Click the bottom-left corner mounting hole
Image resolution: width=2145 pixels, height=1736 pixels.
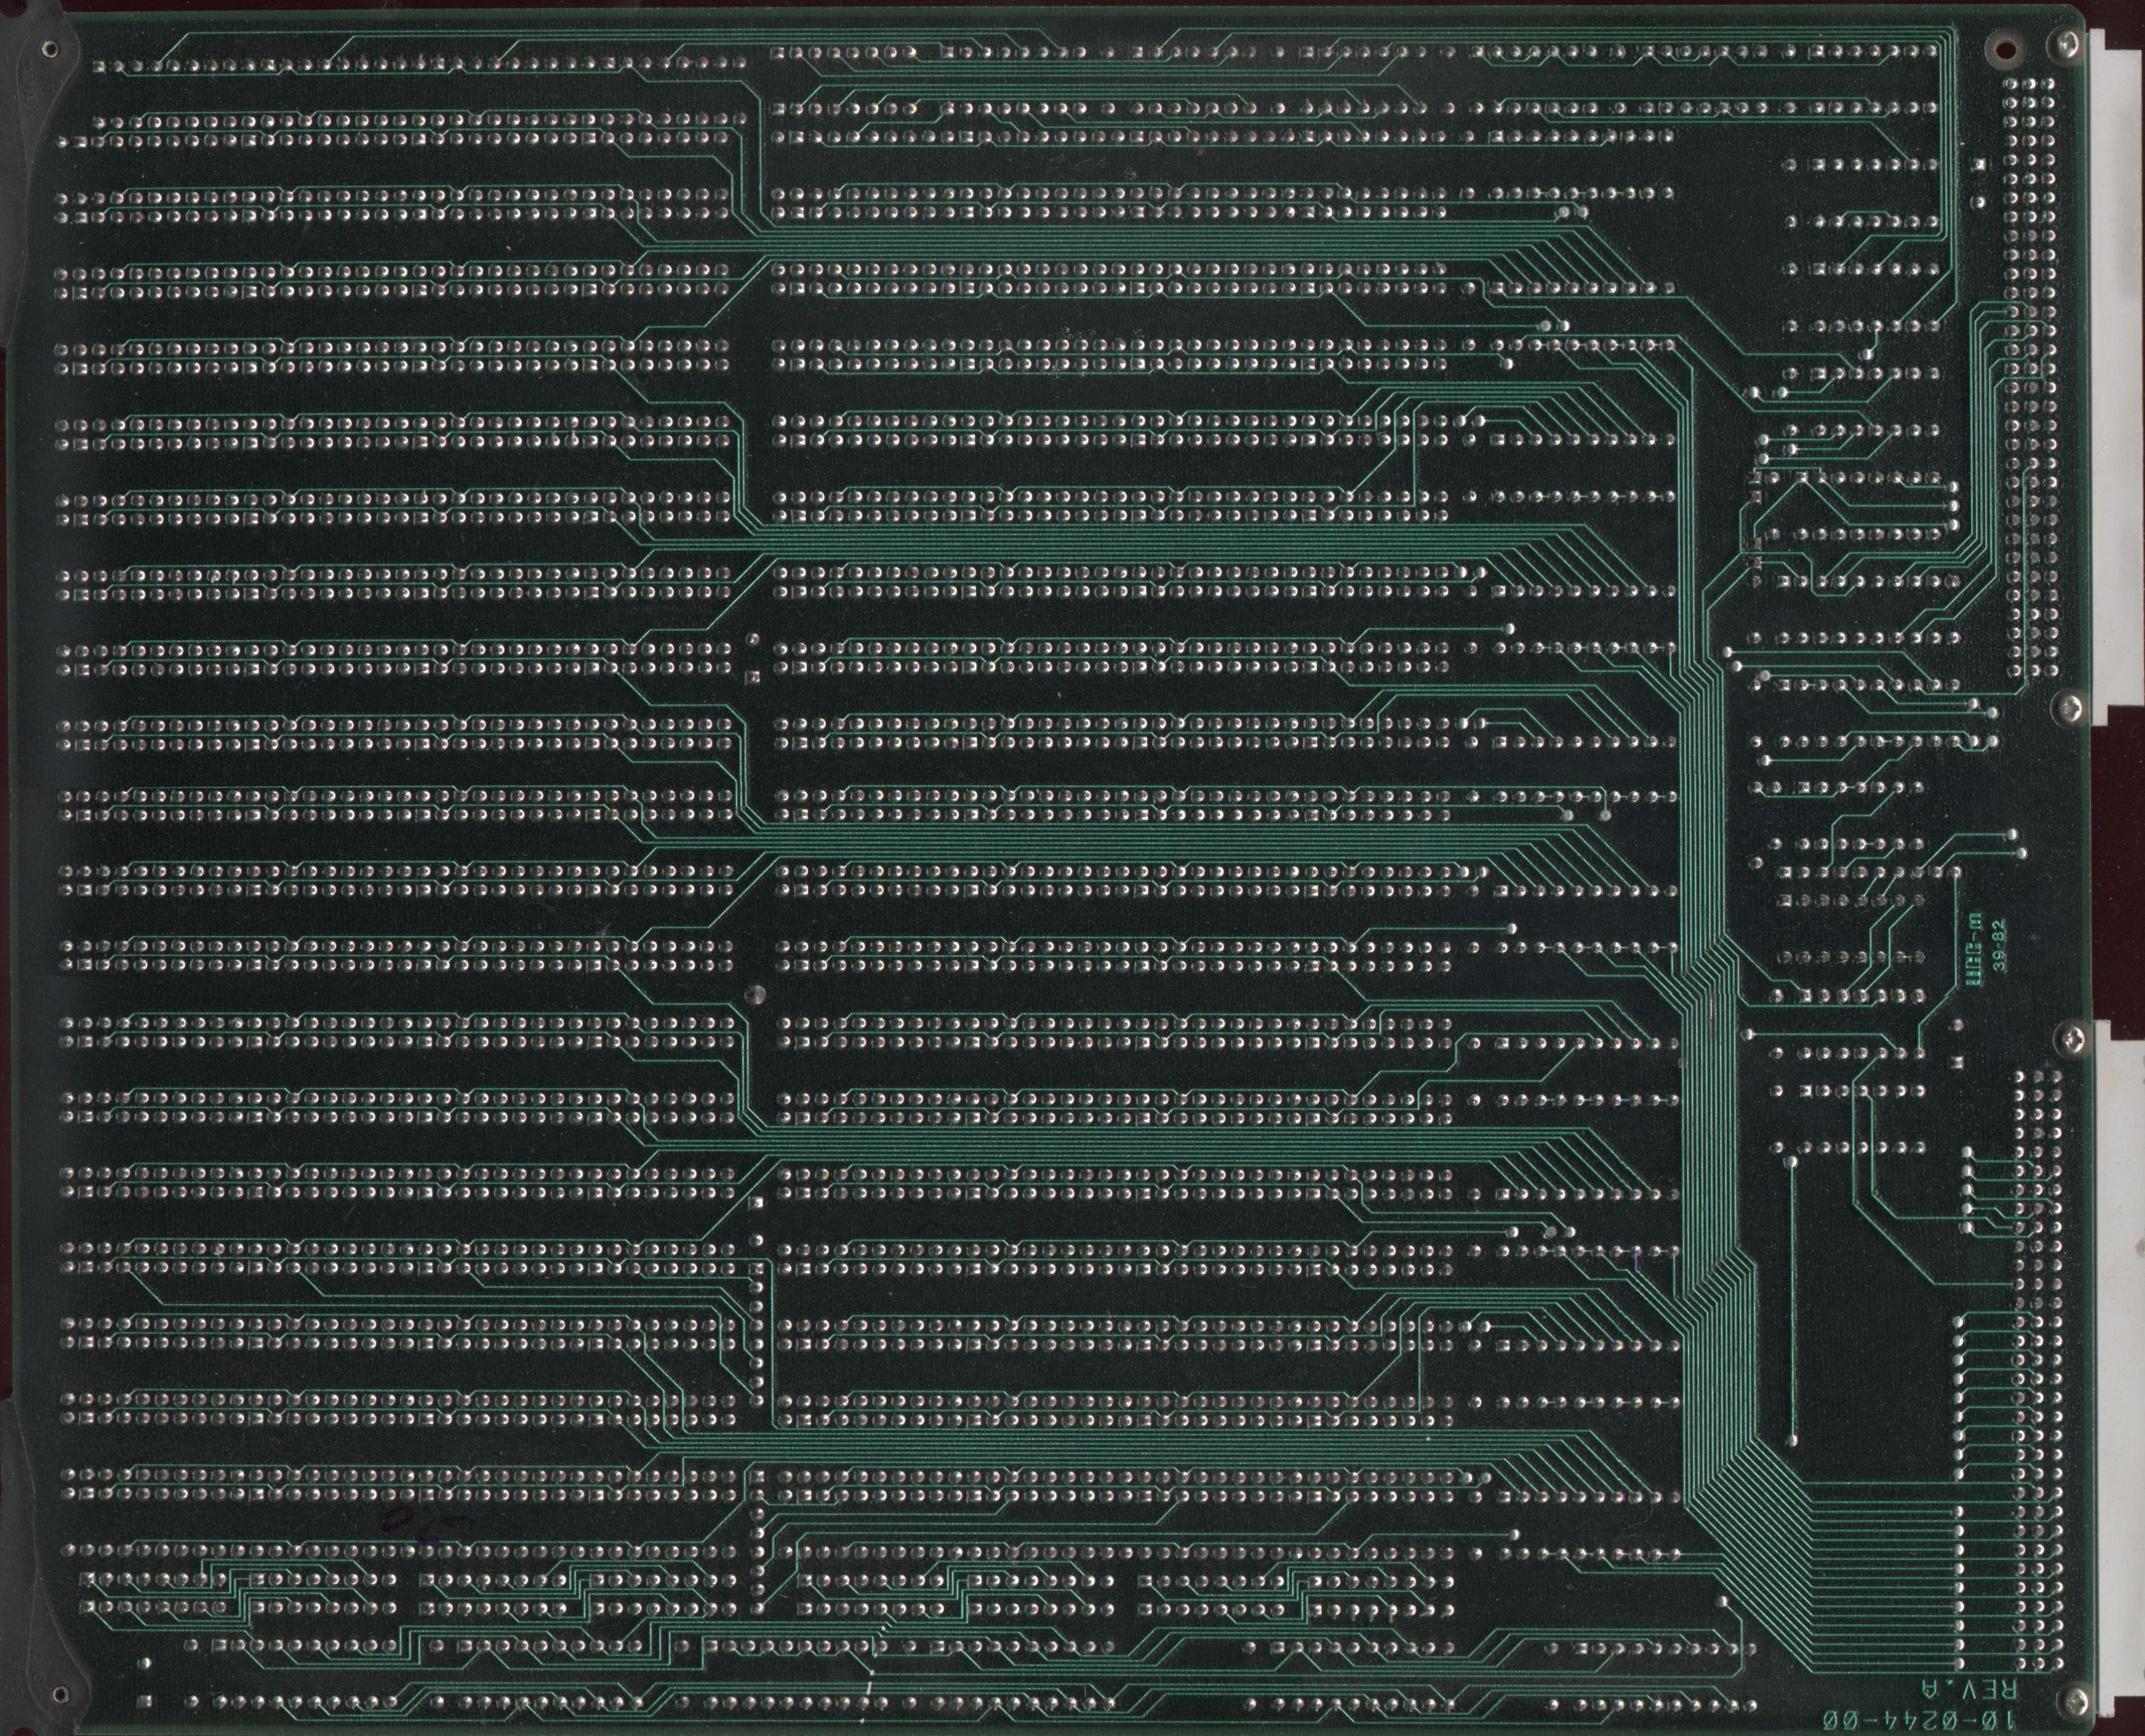(62, 1694)
